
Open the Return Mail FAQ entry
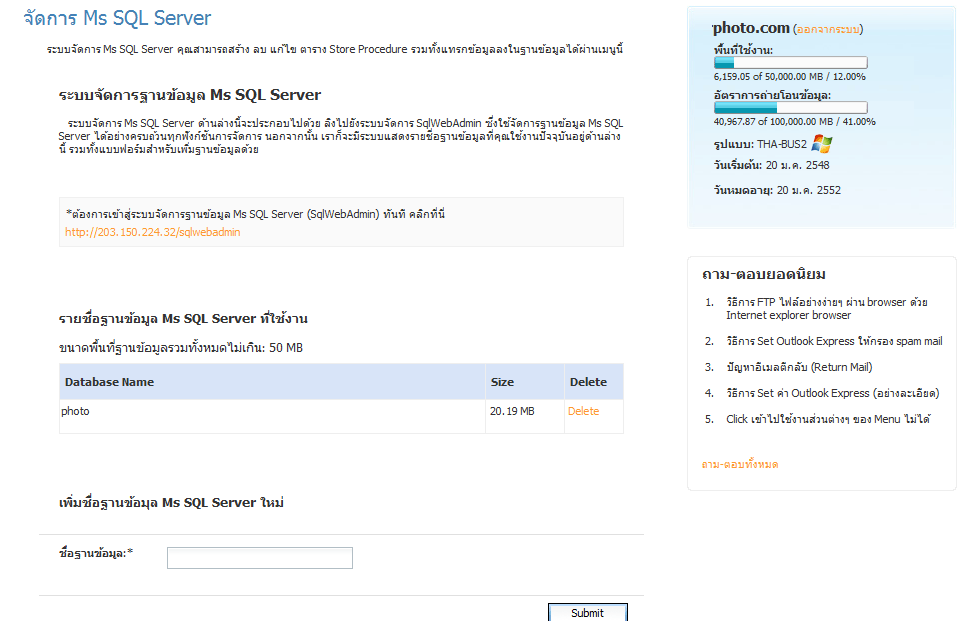[x=799, y=367]
